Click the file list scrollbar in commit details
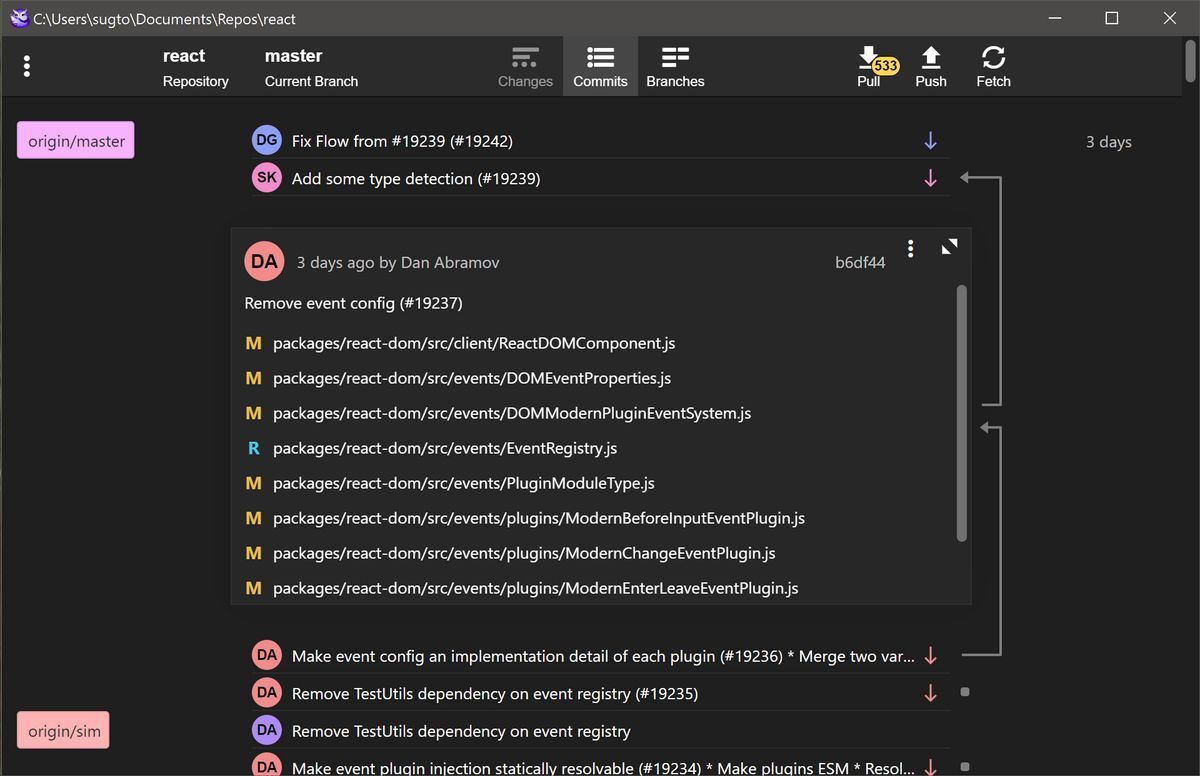The width and height of the screenshot is (1200, 776). (962, 413)
